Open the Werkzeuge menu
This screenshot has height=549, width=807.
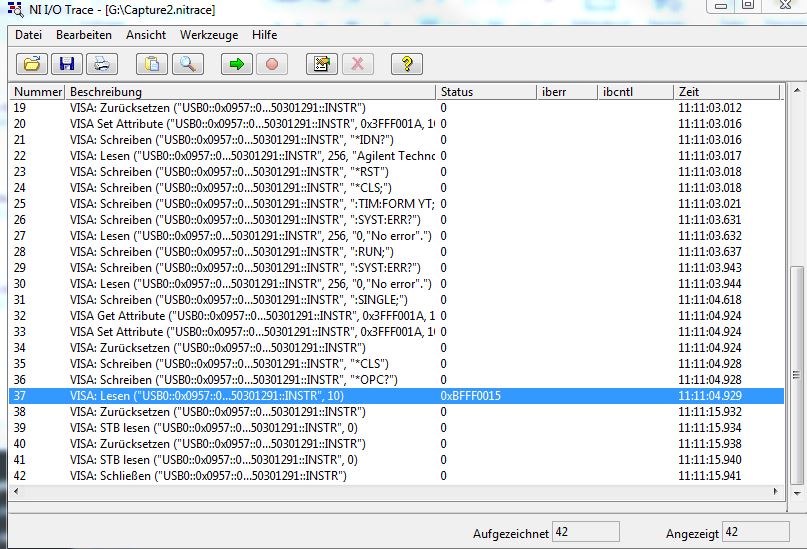[x=209, y=35]
